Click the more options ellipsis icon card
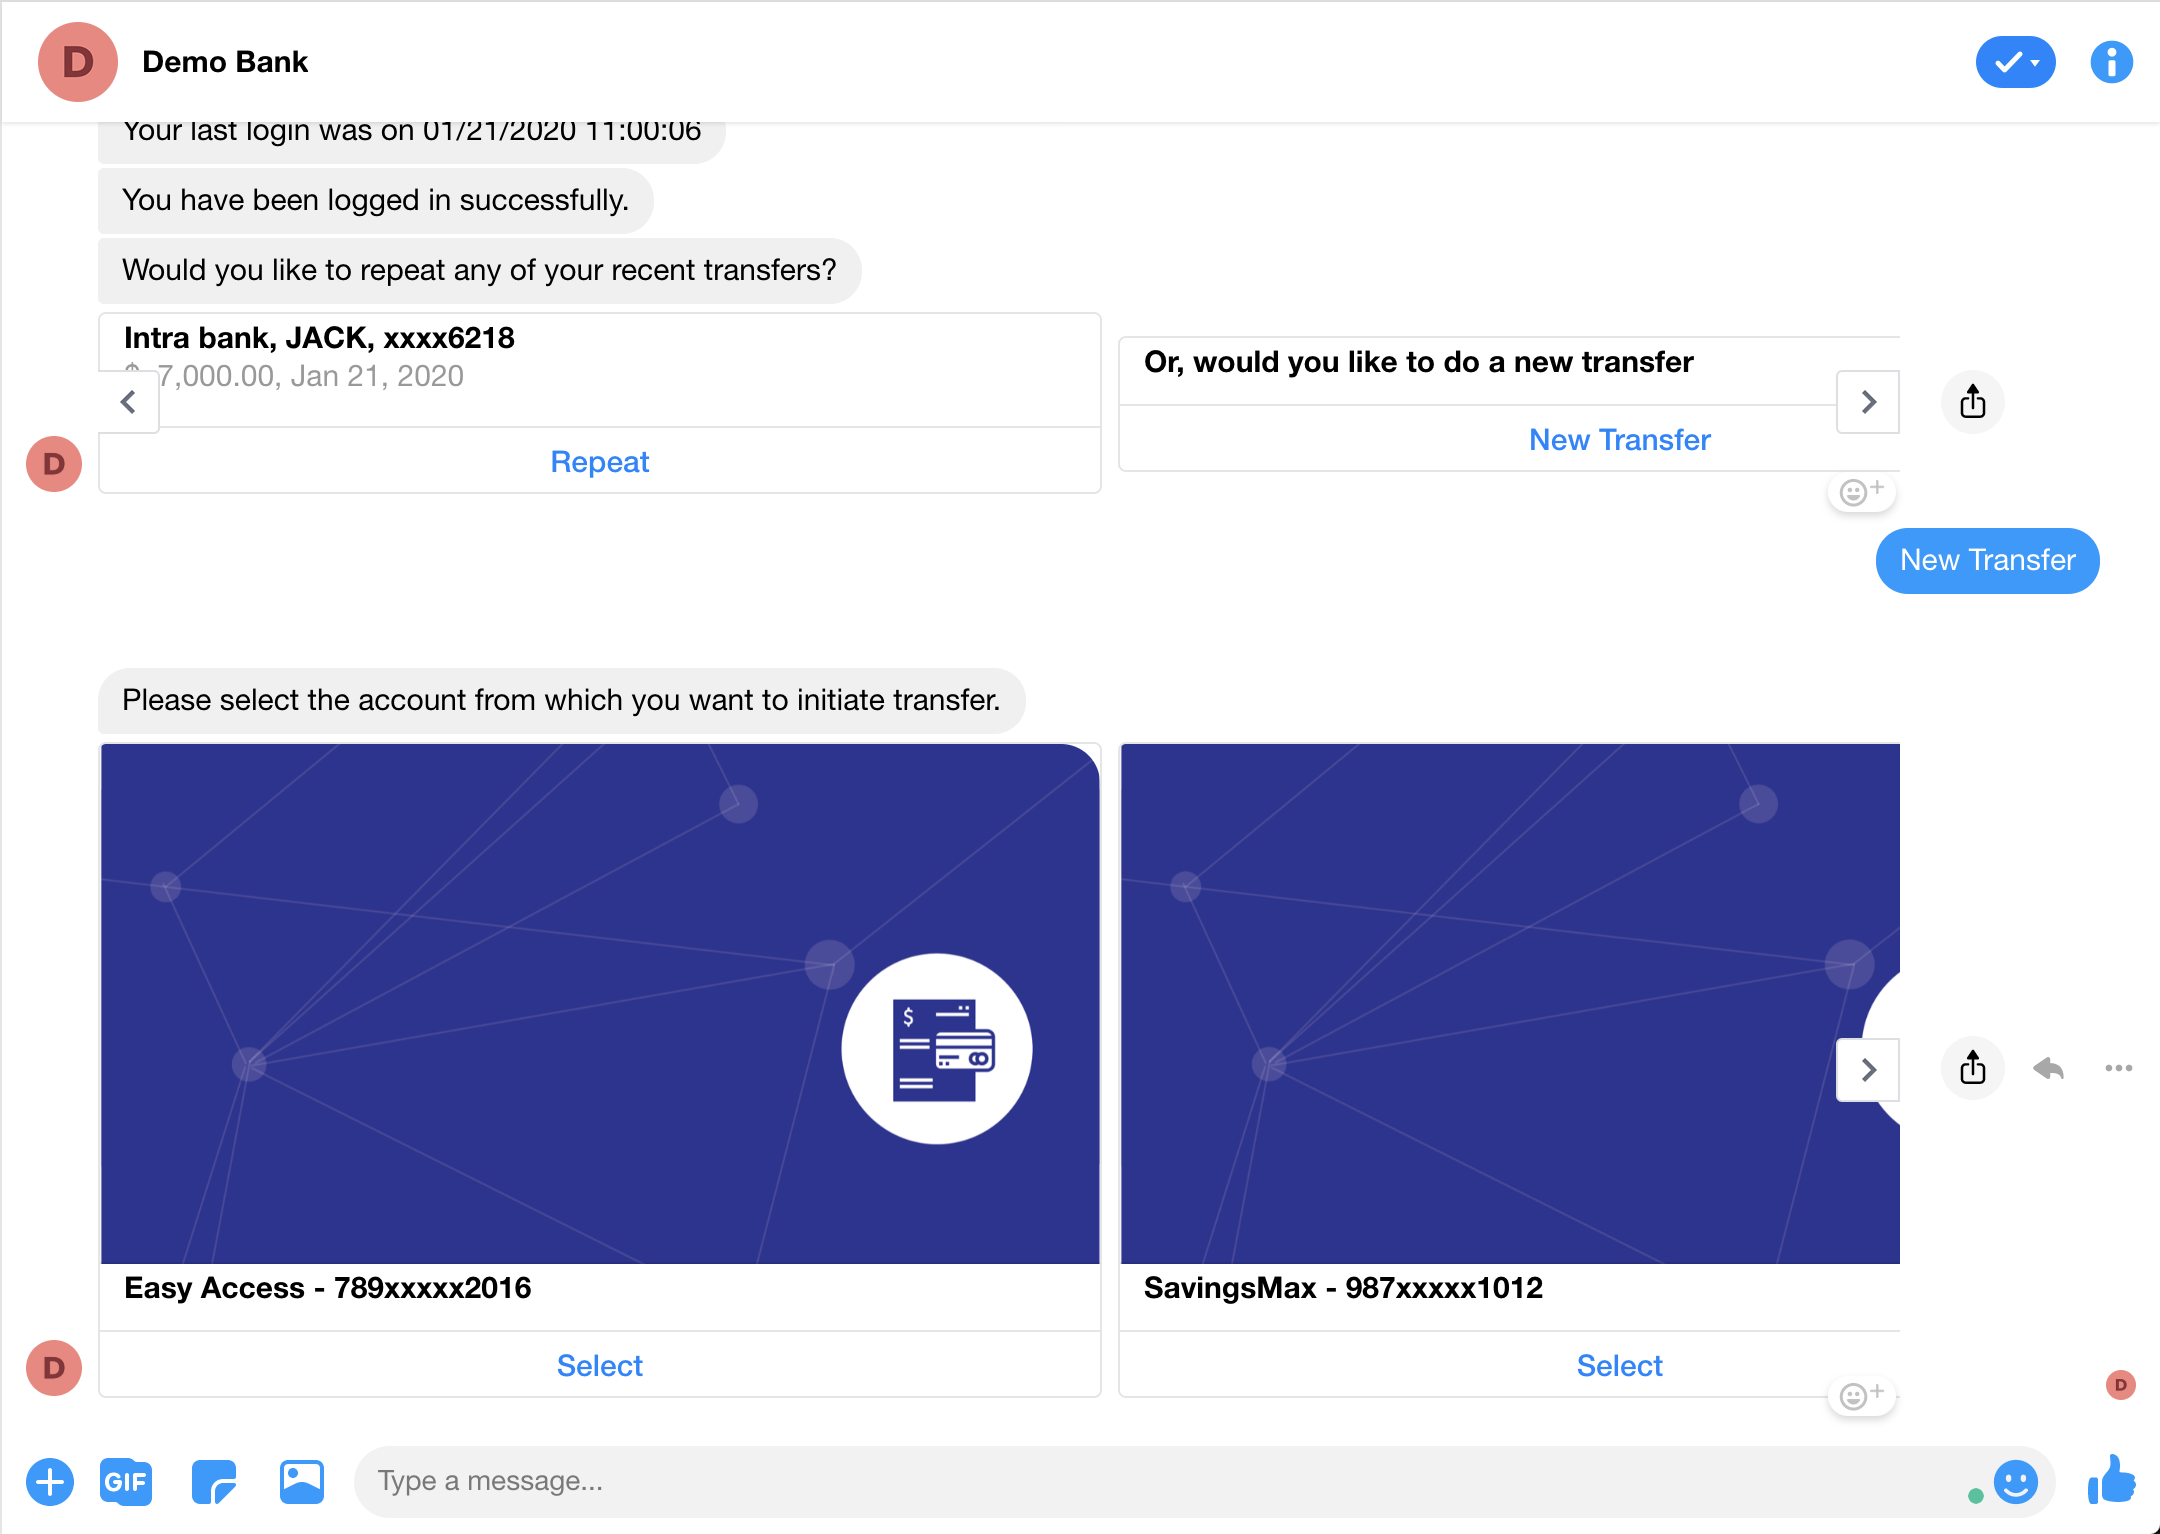Viewport: 2160px width, 1534px height. point(2122,1067)
